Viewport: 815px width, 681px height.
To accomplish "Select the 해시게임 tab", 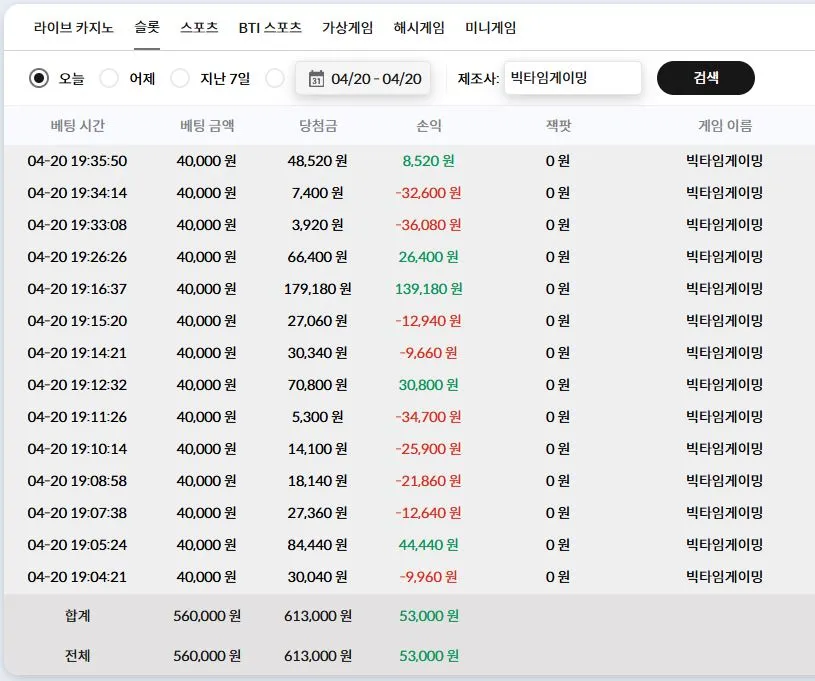I will [419, 28].
